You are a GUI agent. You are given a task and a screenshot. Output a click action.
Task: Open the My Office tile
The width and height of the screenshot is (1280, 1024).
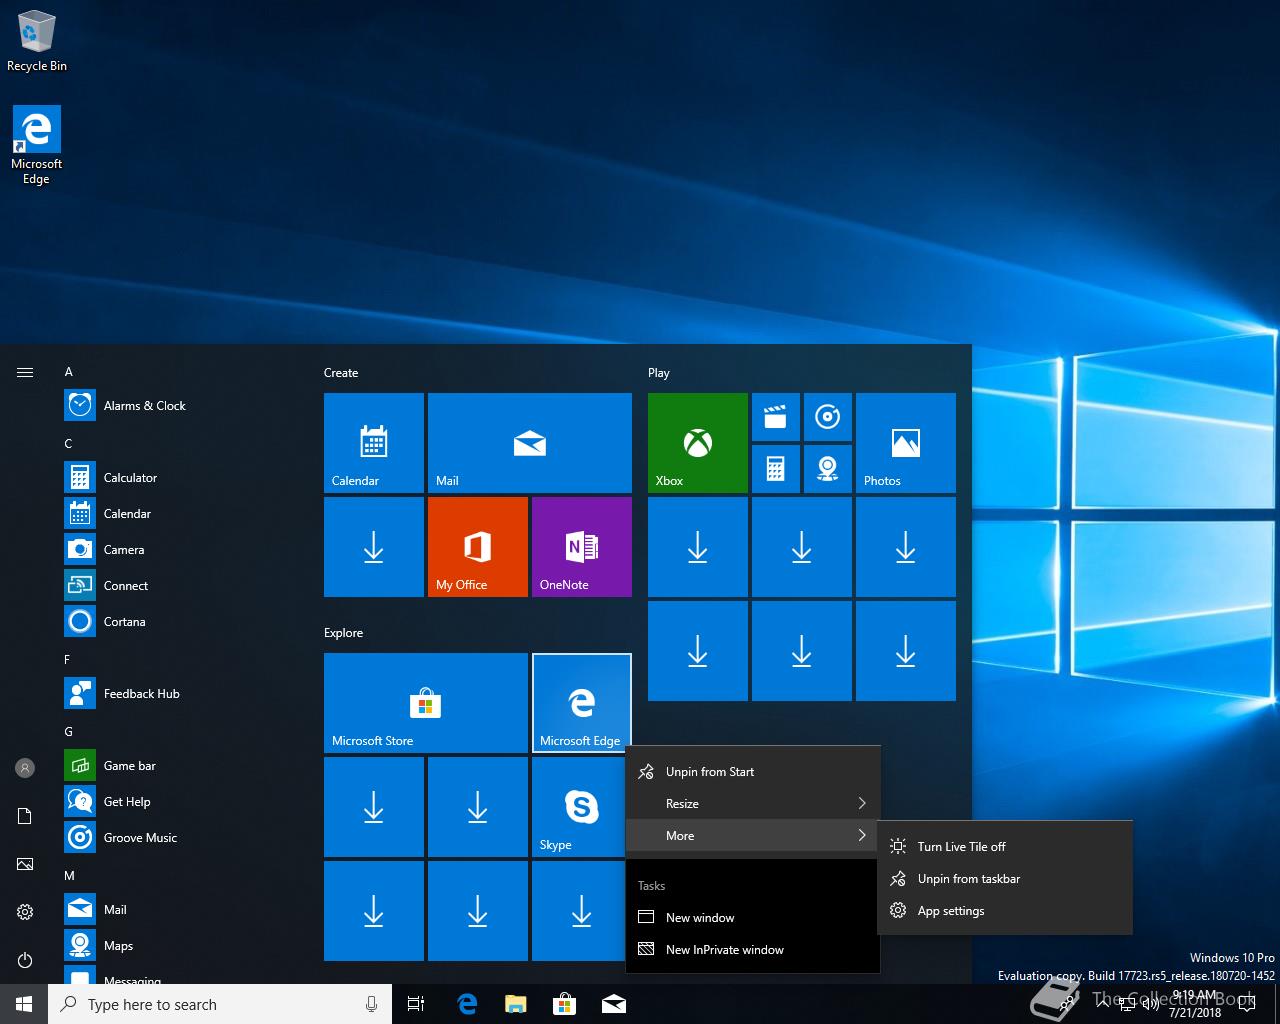[x=477, y=546]
